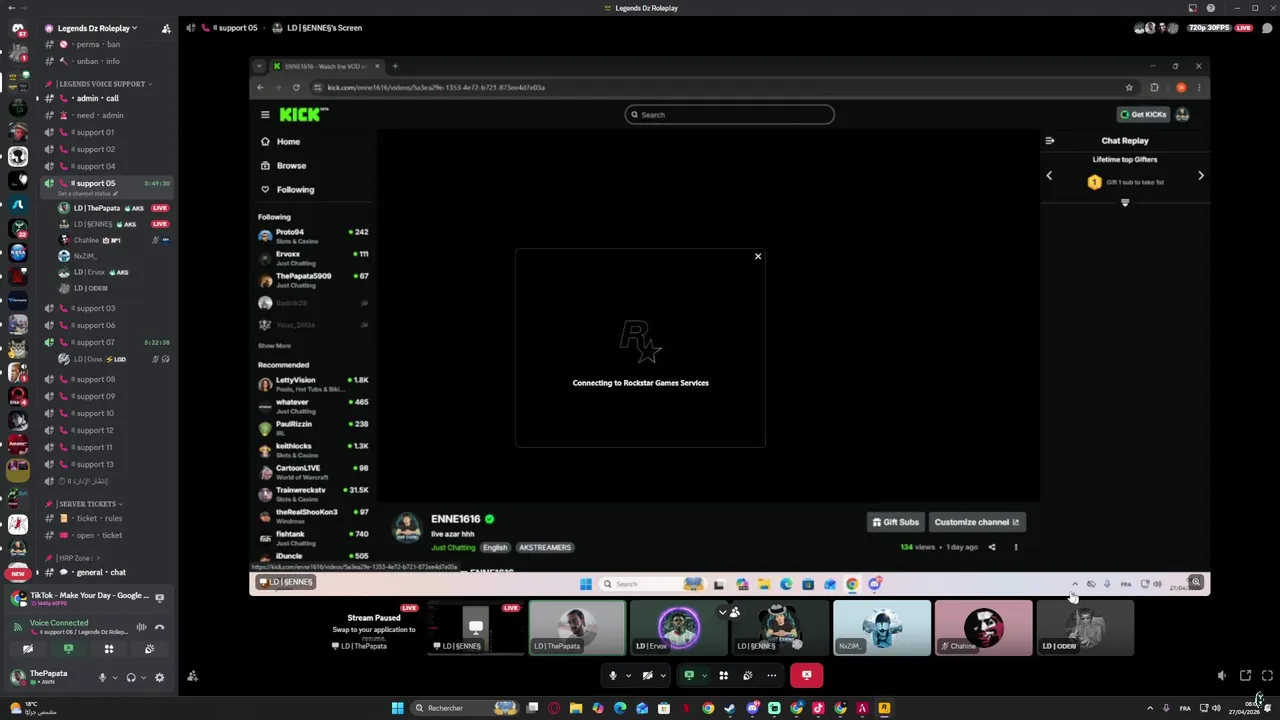This screenshot has width=1280, height=720.
Task: Join support 07 voice channel
Action: click(95, 342)
